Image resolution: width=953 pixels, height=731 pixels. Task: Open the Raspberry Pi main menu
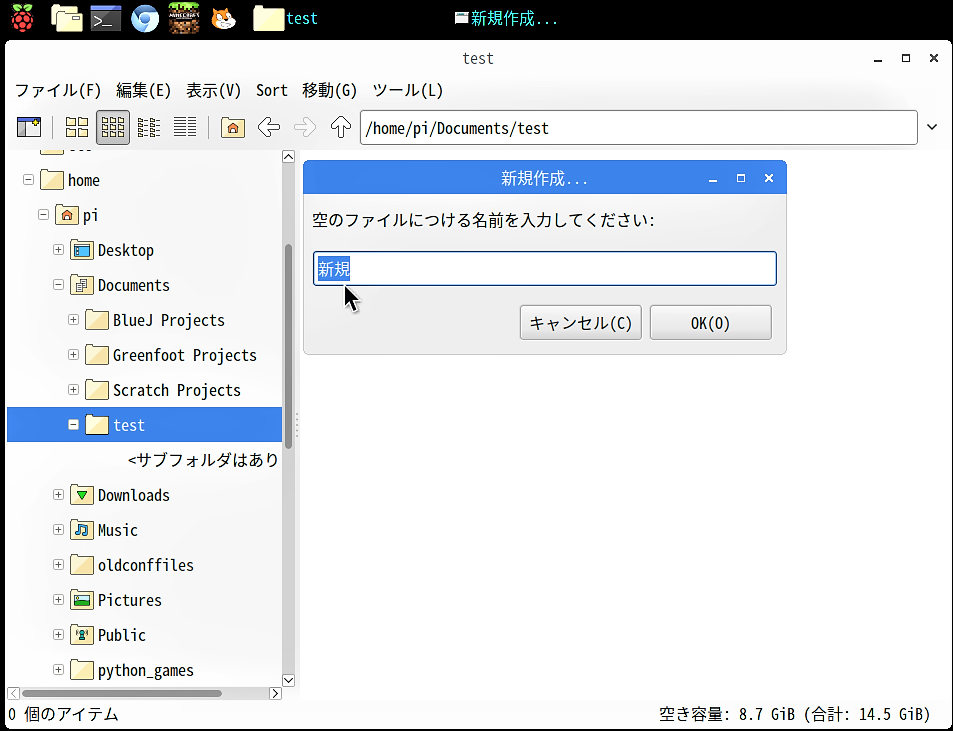tap(22, 18)
